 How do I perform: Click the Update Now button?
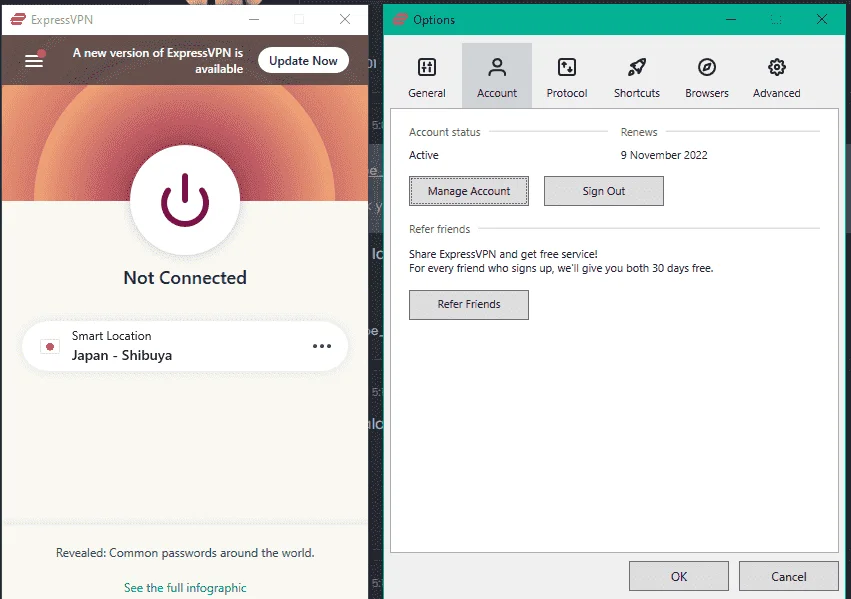pyautogui.click(x=303, y=61)
